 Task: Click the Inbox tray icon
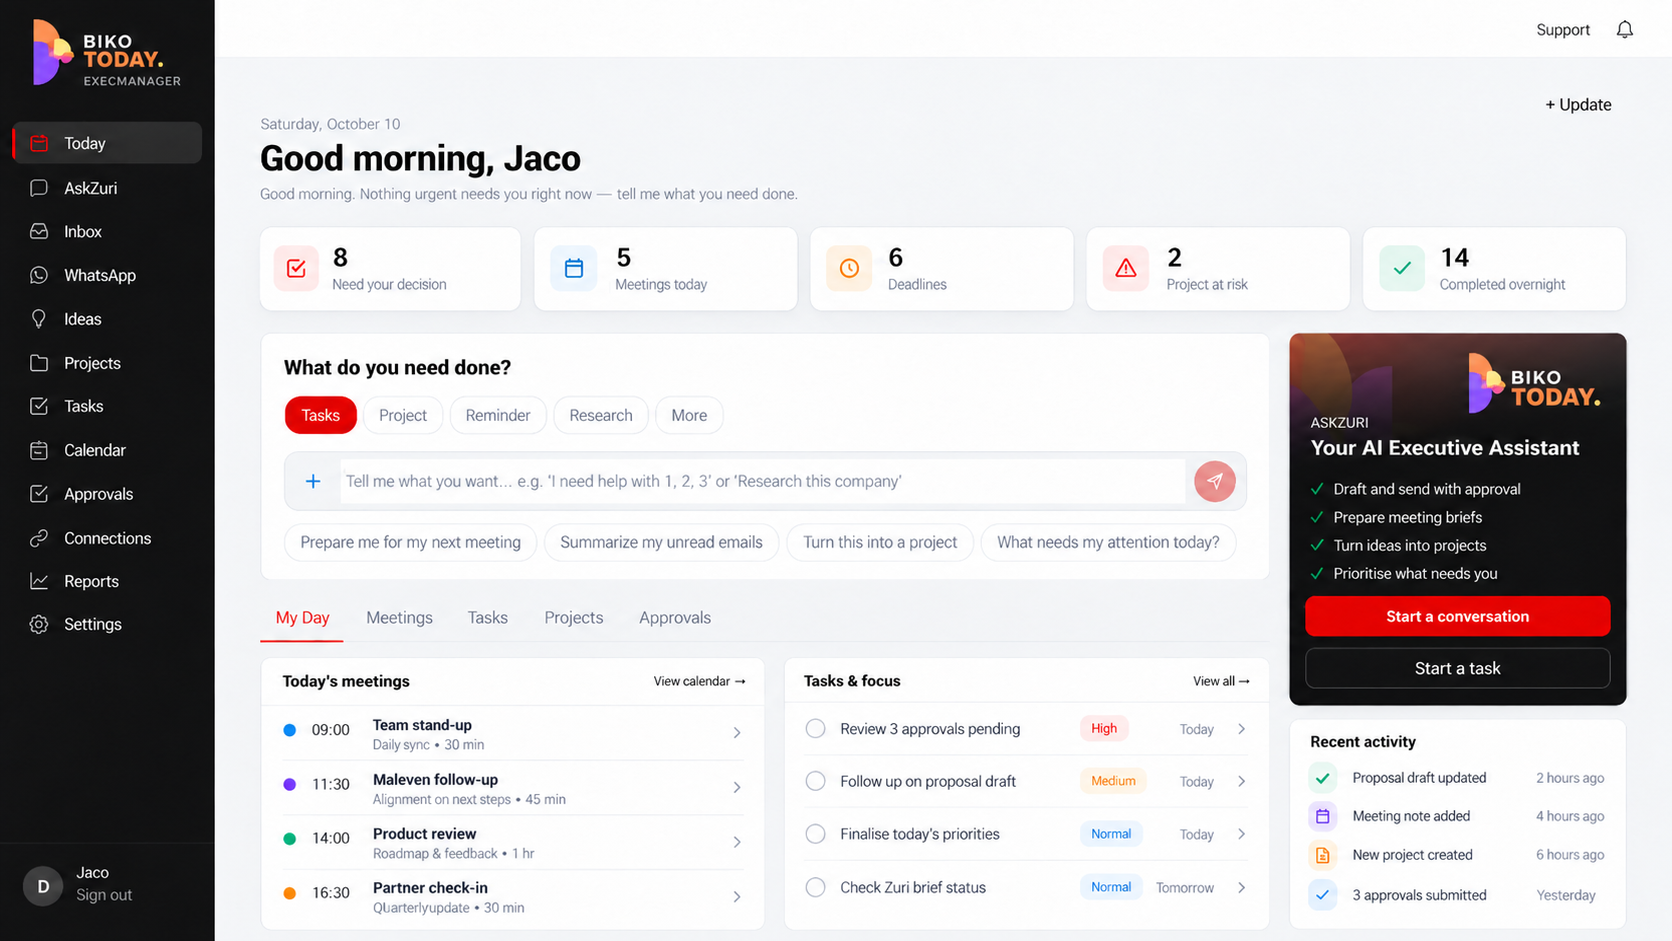pyautogui.click(x=39, y=231)
